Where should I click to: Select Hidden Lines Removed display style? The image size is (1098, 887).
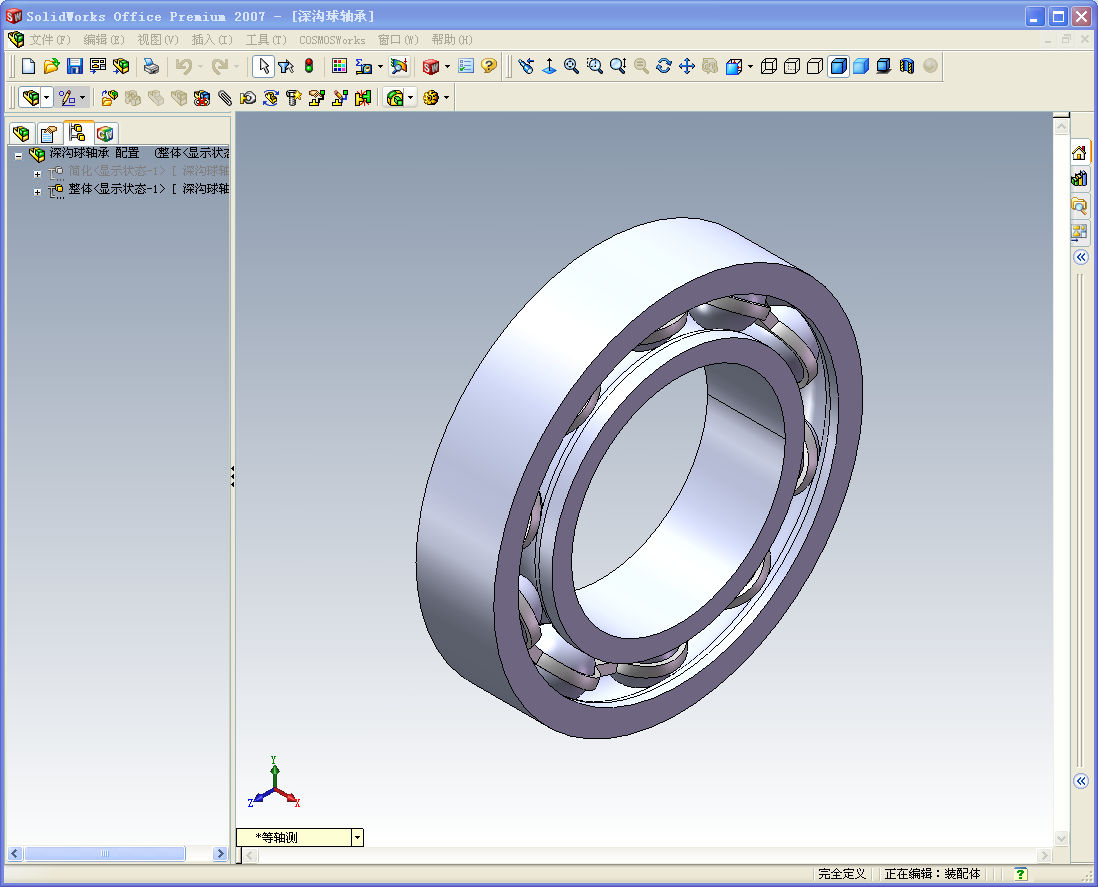(815, 67)
